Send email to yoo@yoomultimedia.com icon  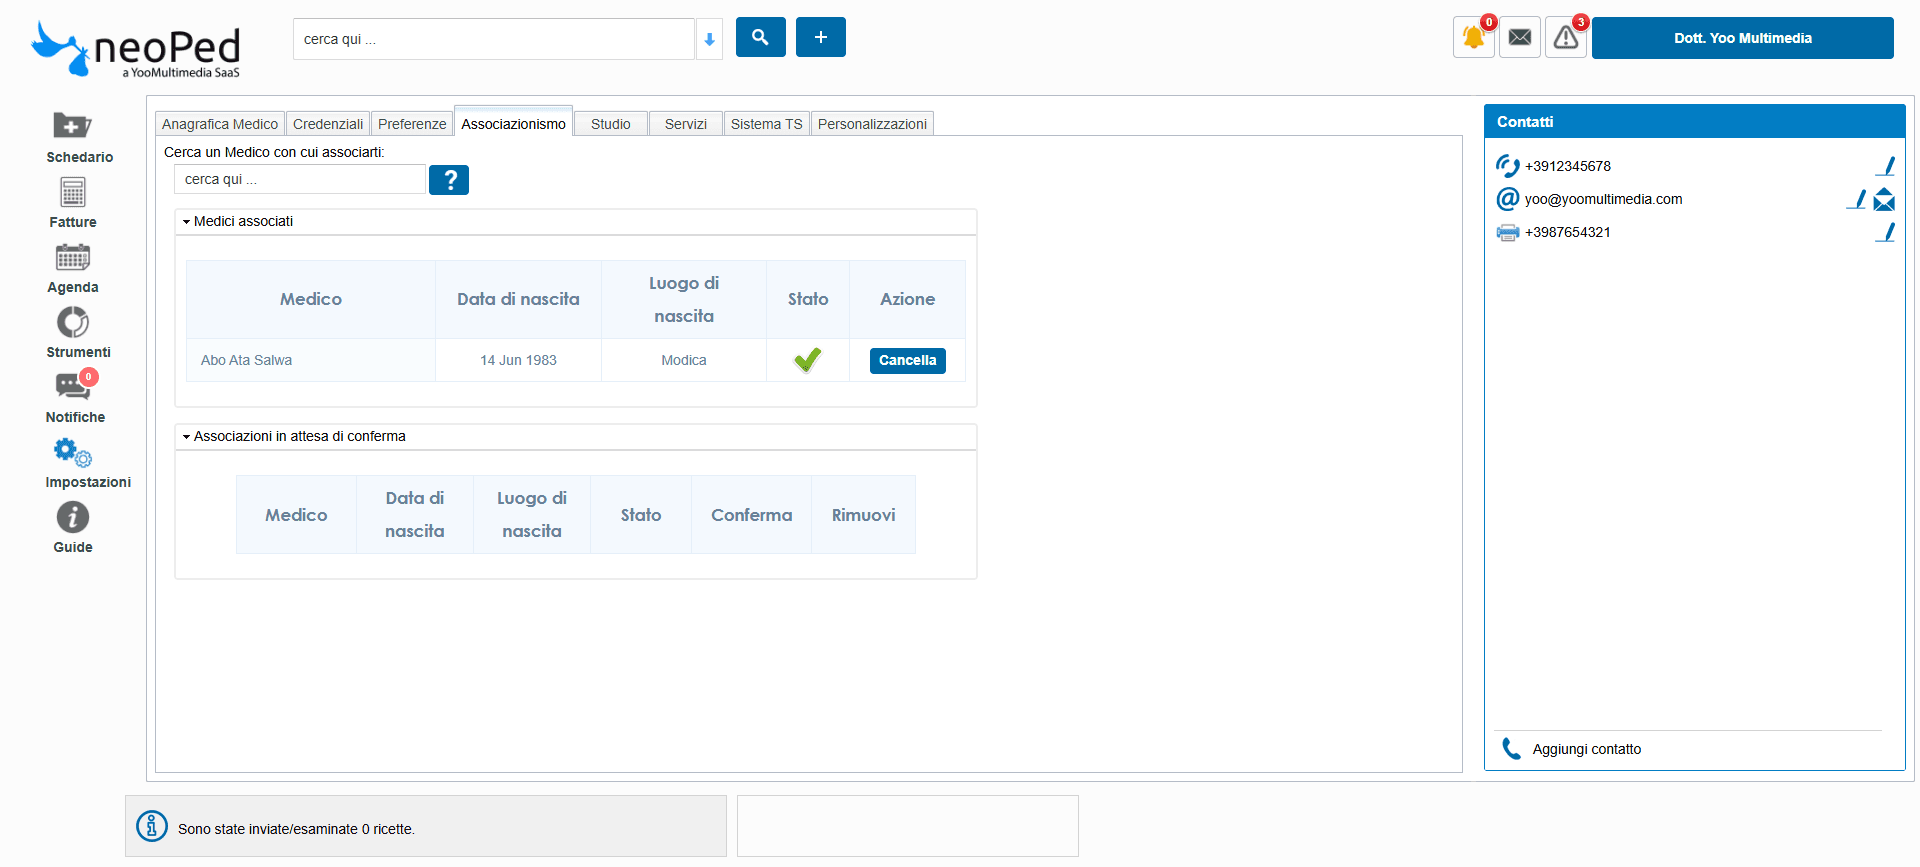pyautogui.click(x=1884, y=200)
